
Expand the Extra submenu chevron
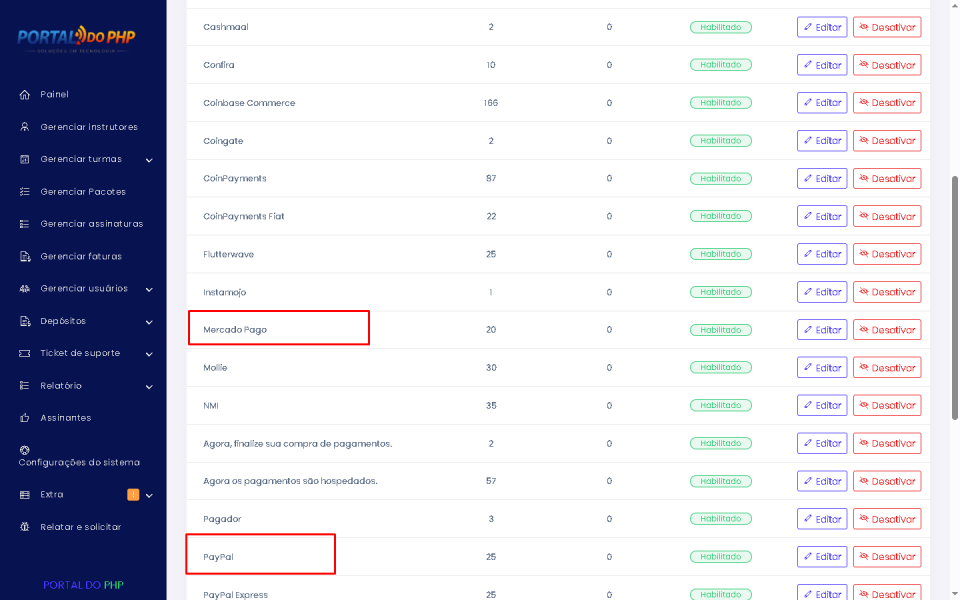coord(149,496)
